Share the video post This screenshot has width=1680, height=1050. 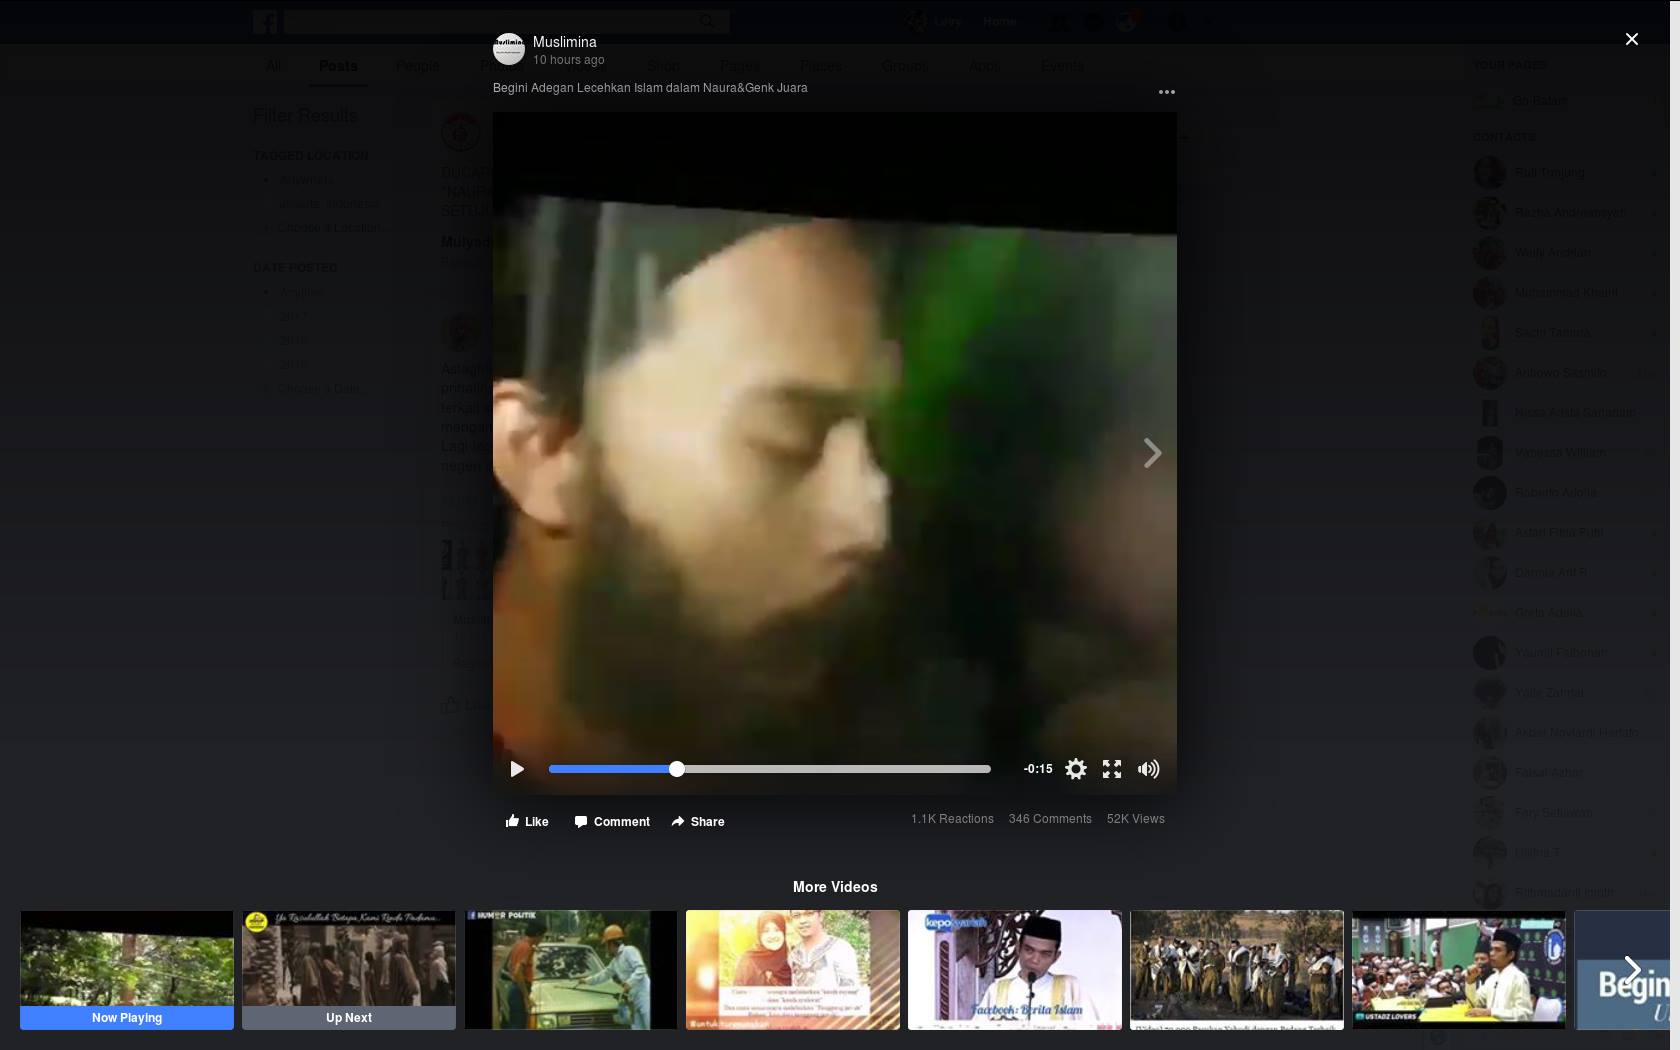tap(698, 821)
